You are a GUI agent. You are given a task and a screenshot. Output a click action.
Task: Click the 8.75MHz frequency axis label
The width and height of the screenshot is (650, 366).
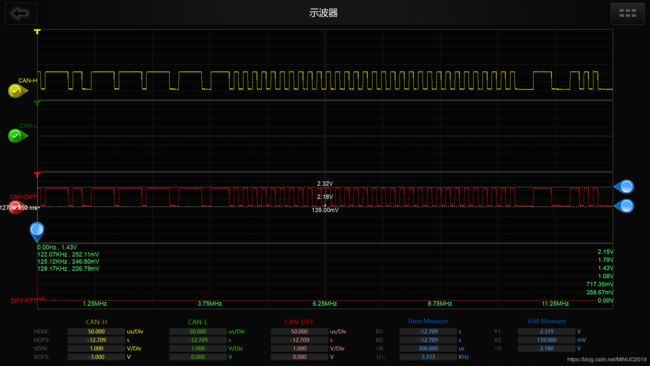440,304
